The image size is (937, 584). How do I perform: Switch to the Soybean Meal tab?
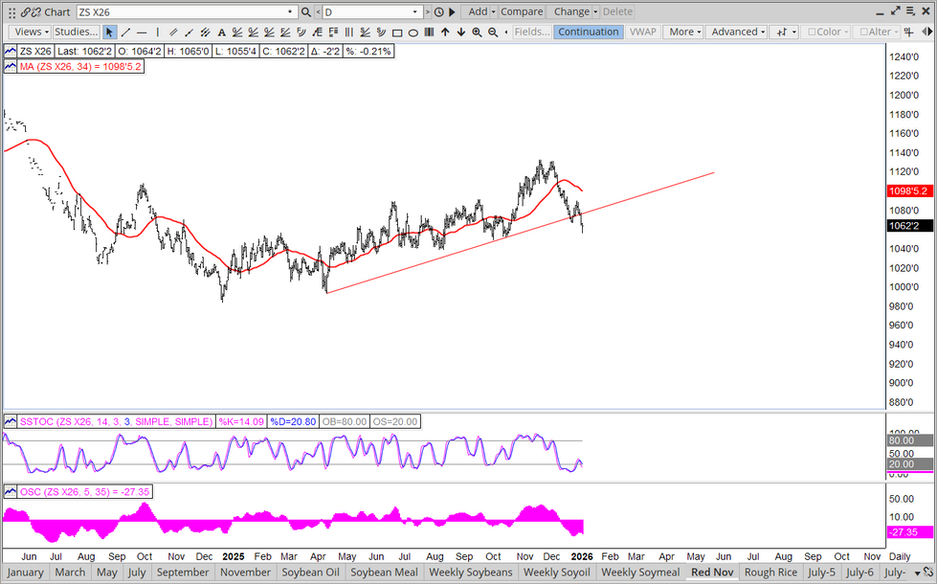[x=384, y=572]
